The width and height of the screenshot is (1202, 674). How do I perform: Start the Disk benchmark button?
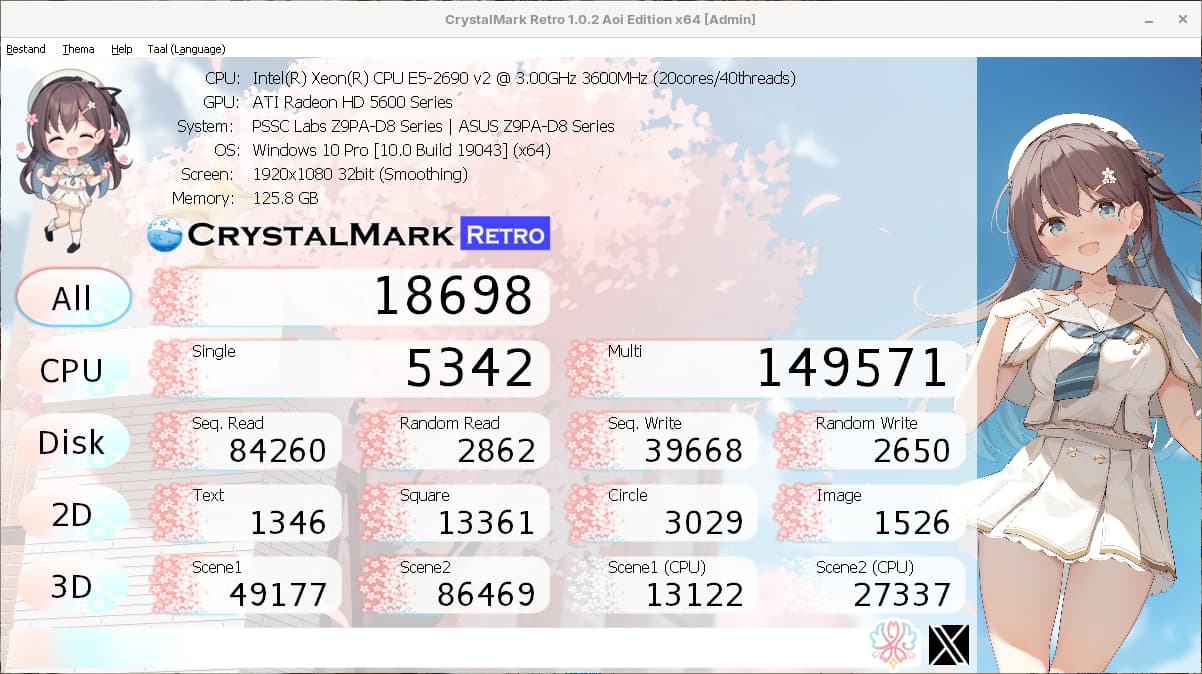pyautogui.click(x=73, y=442)
